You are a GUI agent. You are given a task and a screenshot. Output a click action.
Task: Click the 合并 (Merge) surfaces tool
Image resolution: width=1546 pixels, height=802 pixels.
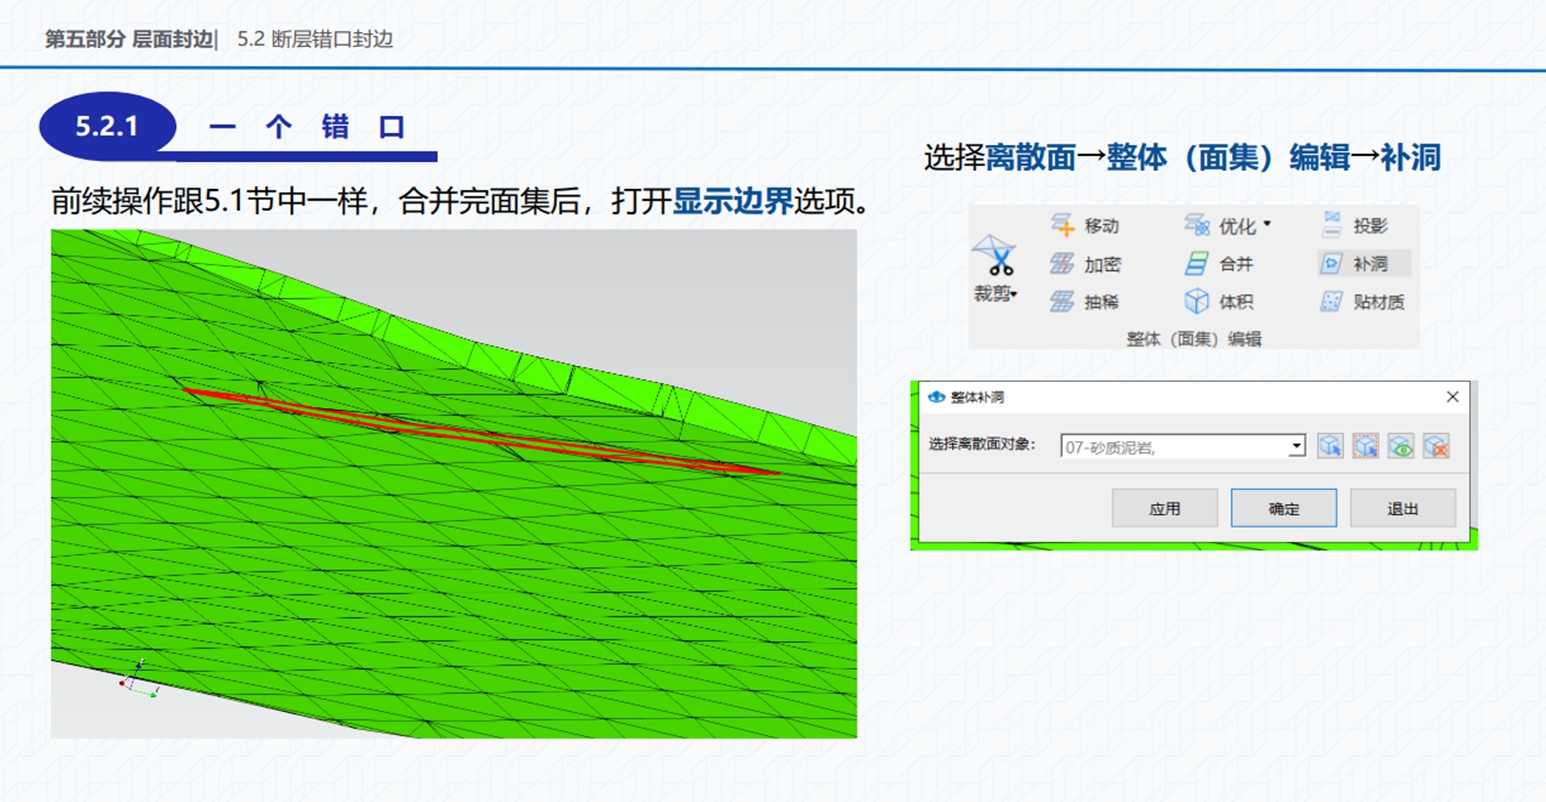(x=1219, y=264)
